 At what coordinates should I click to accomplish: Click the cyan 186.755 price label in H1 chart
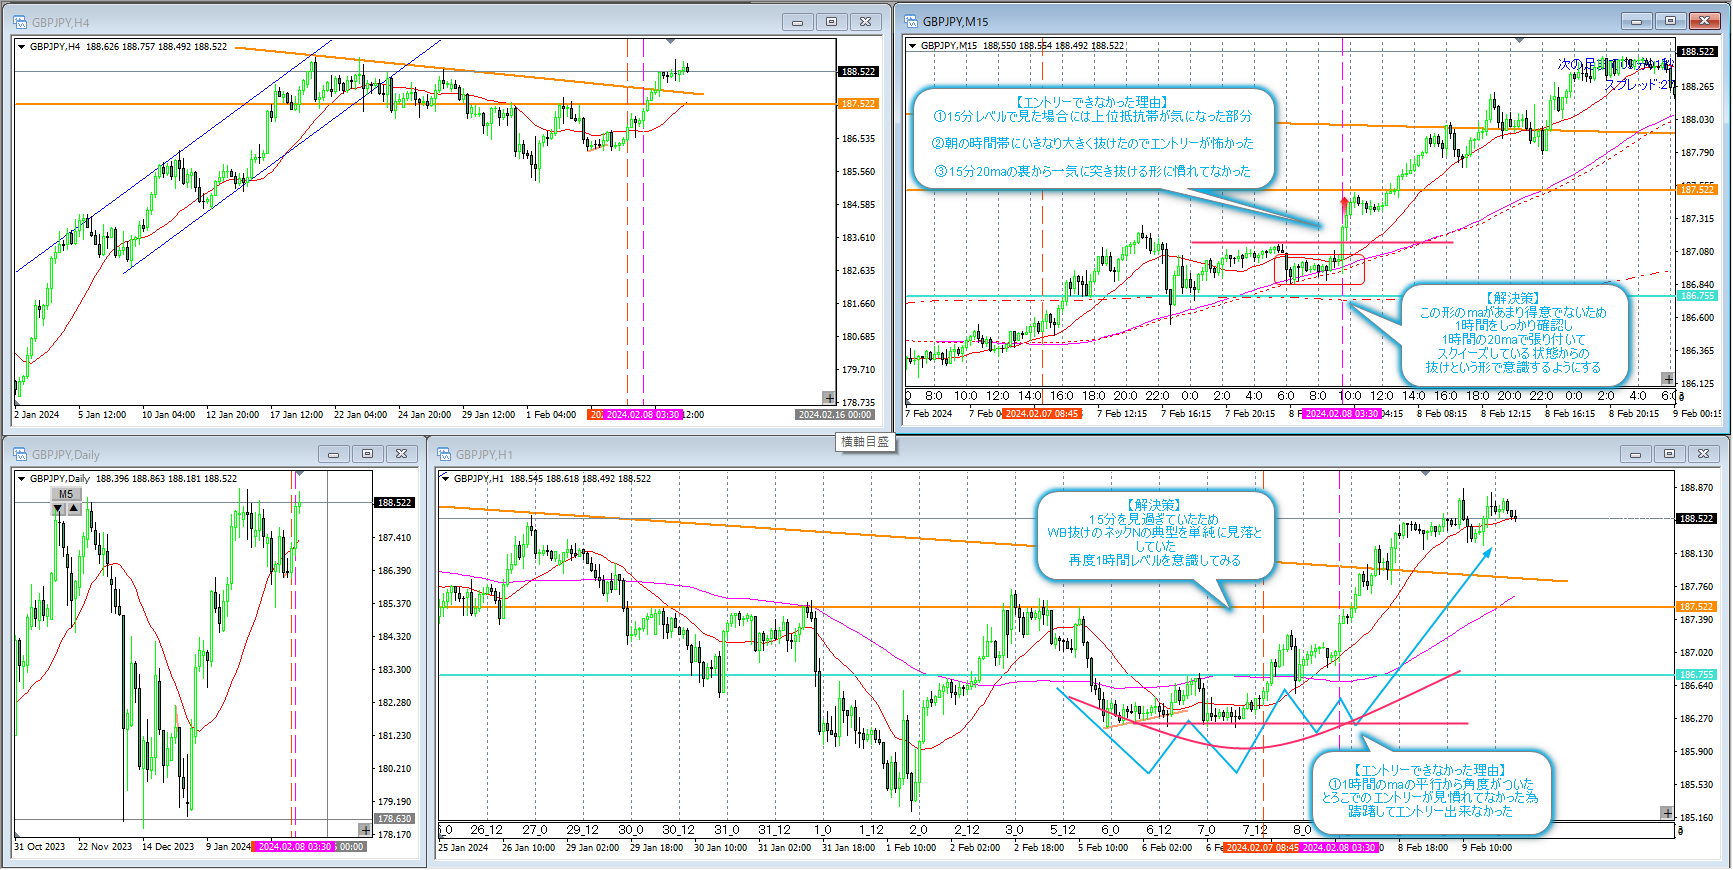1696,675
